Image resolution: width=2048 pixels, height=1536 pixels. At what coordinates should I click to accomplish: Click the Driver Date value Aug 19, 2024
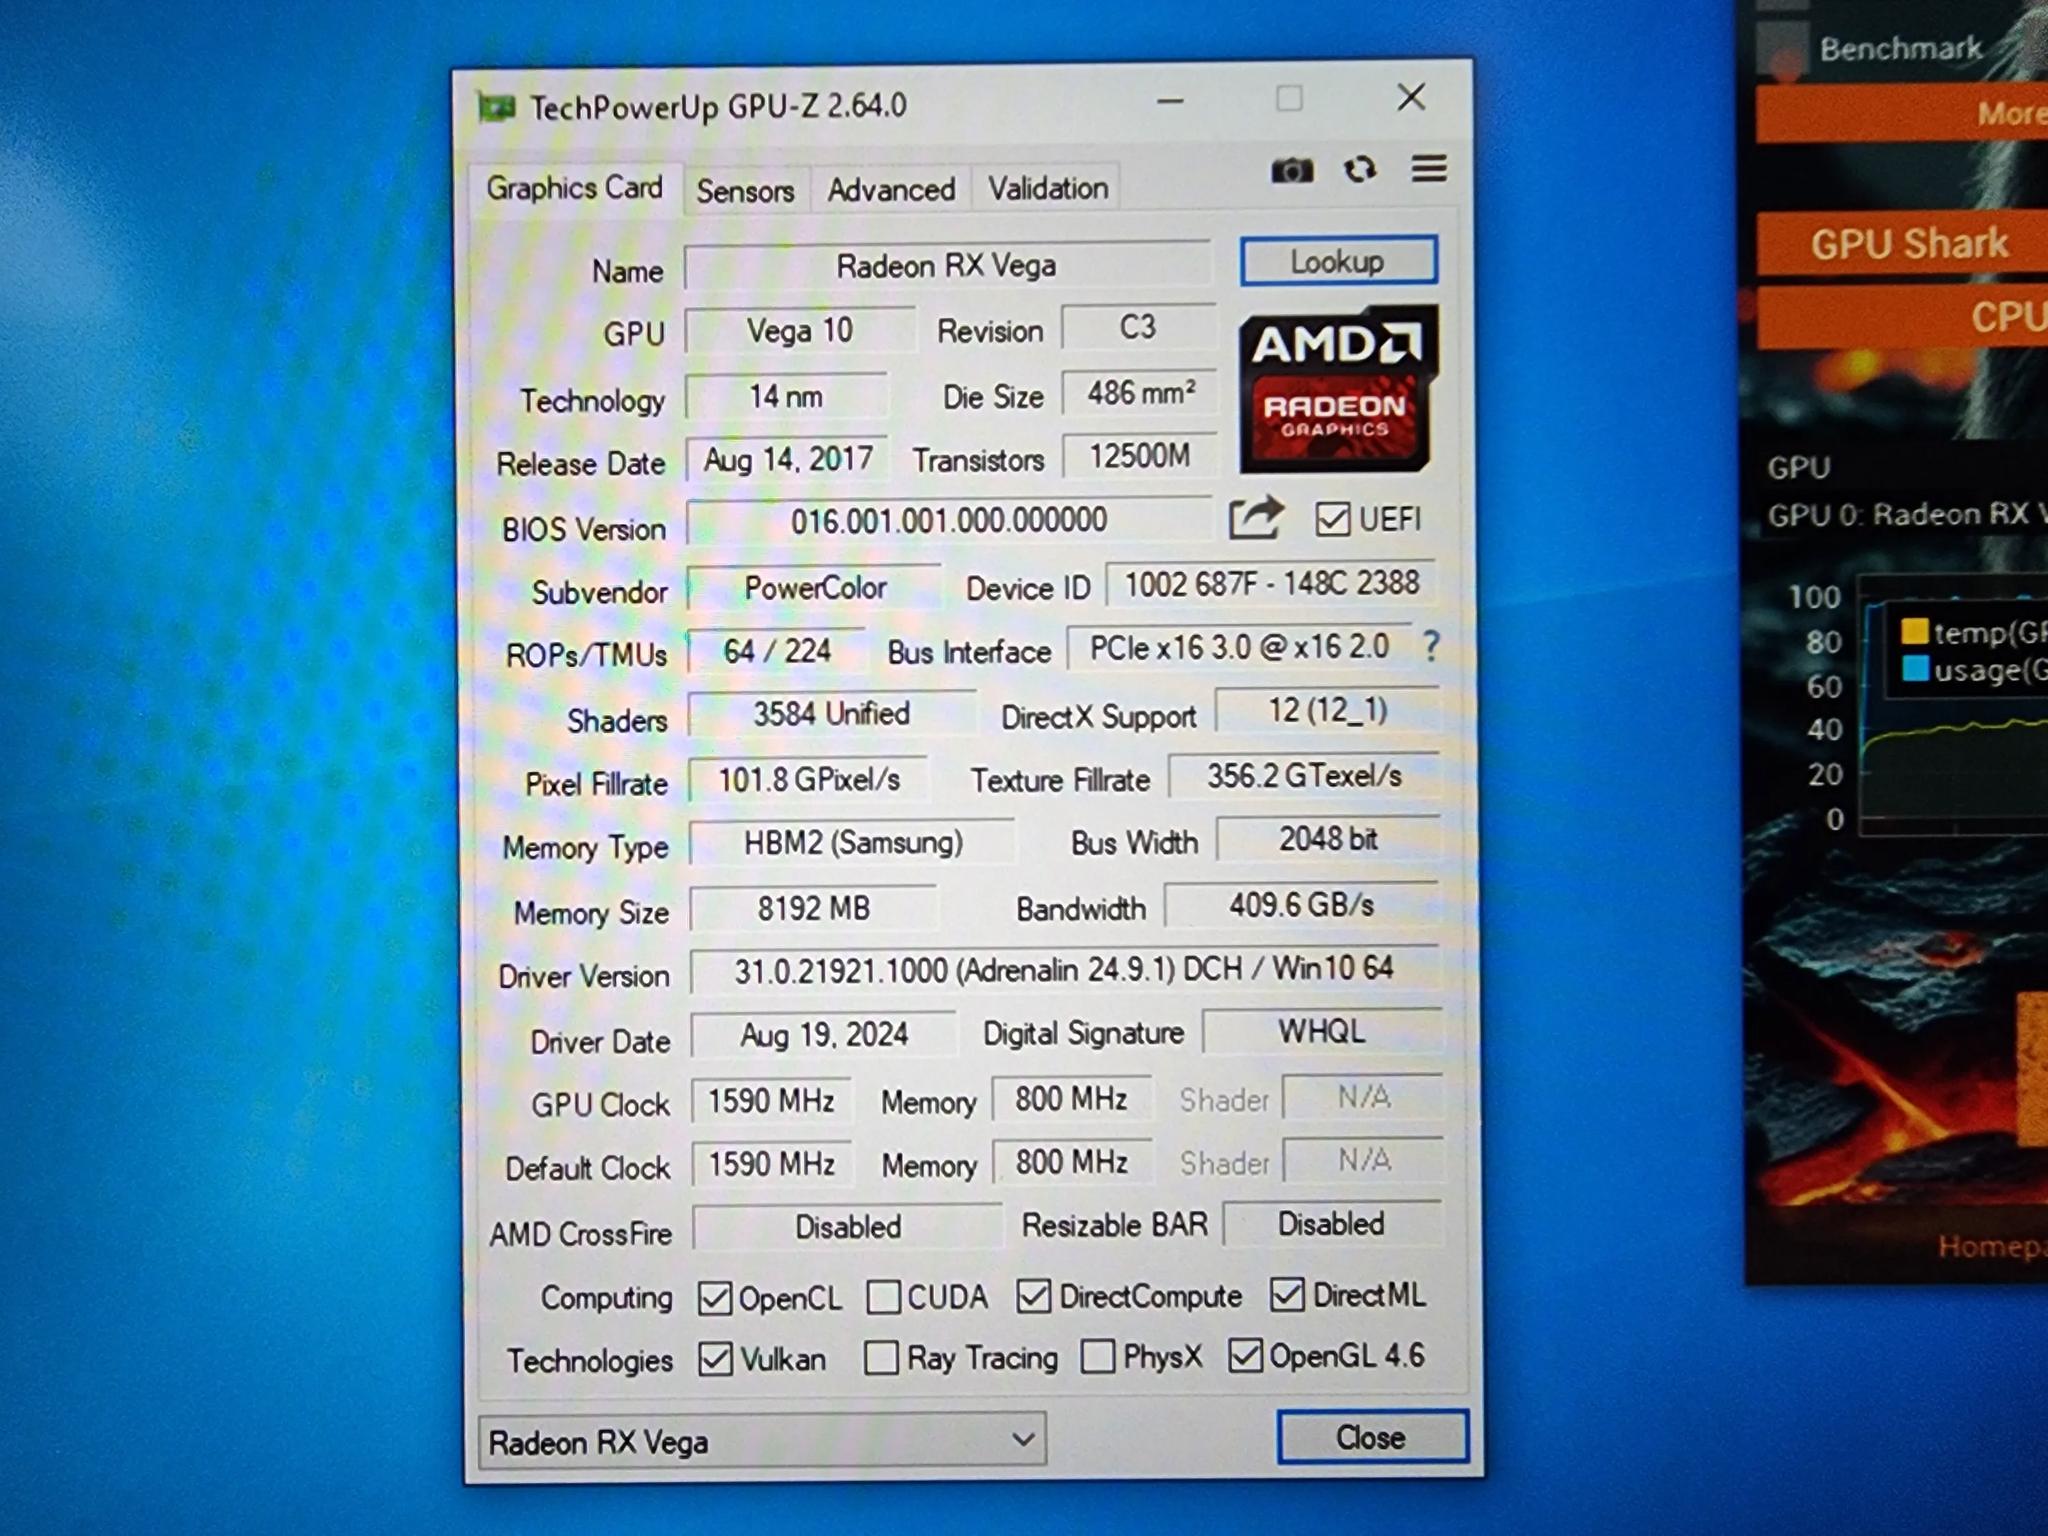tap(824, 1034)
